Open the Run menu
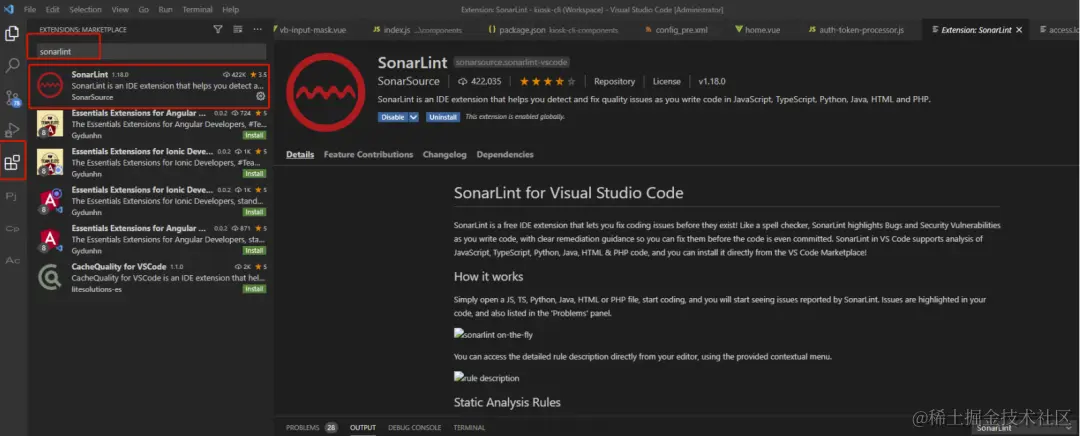1080x436 pixels. [165, 10]
